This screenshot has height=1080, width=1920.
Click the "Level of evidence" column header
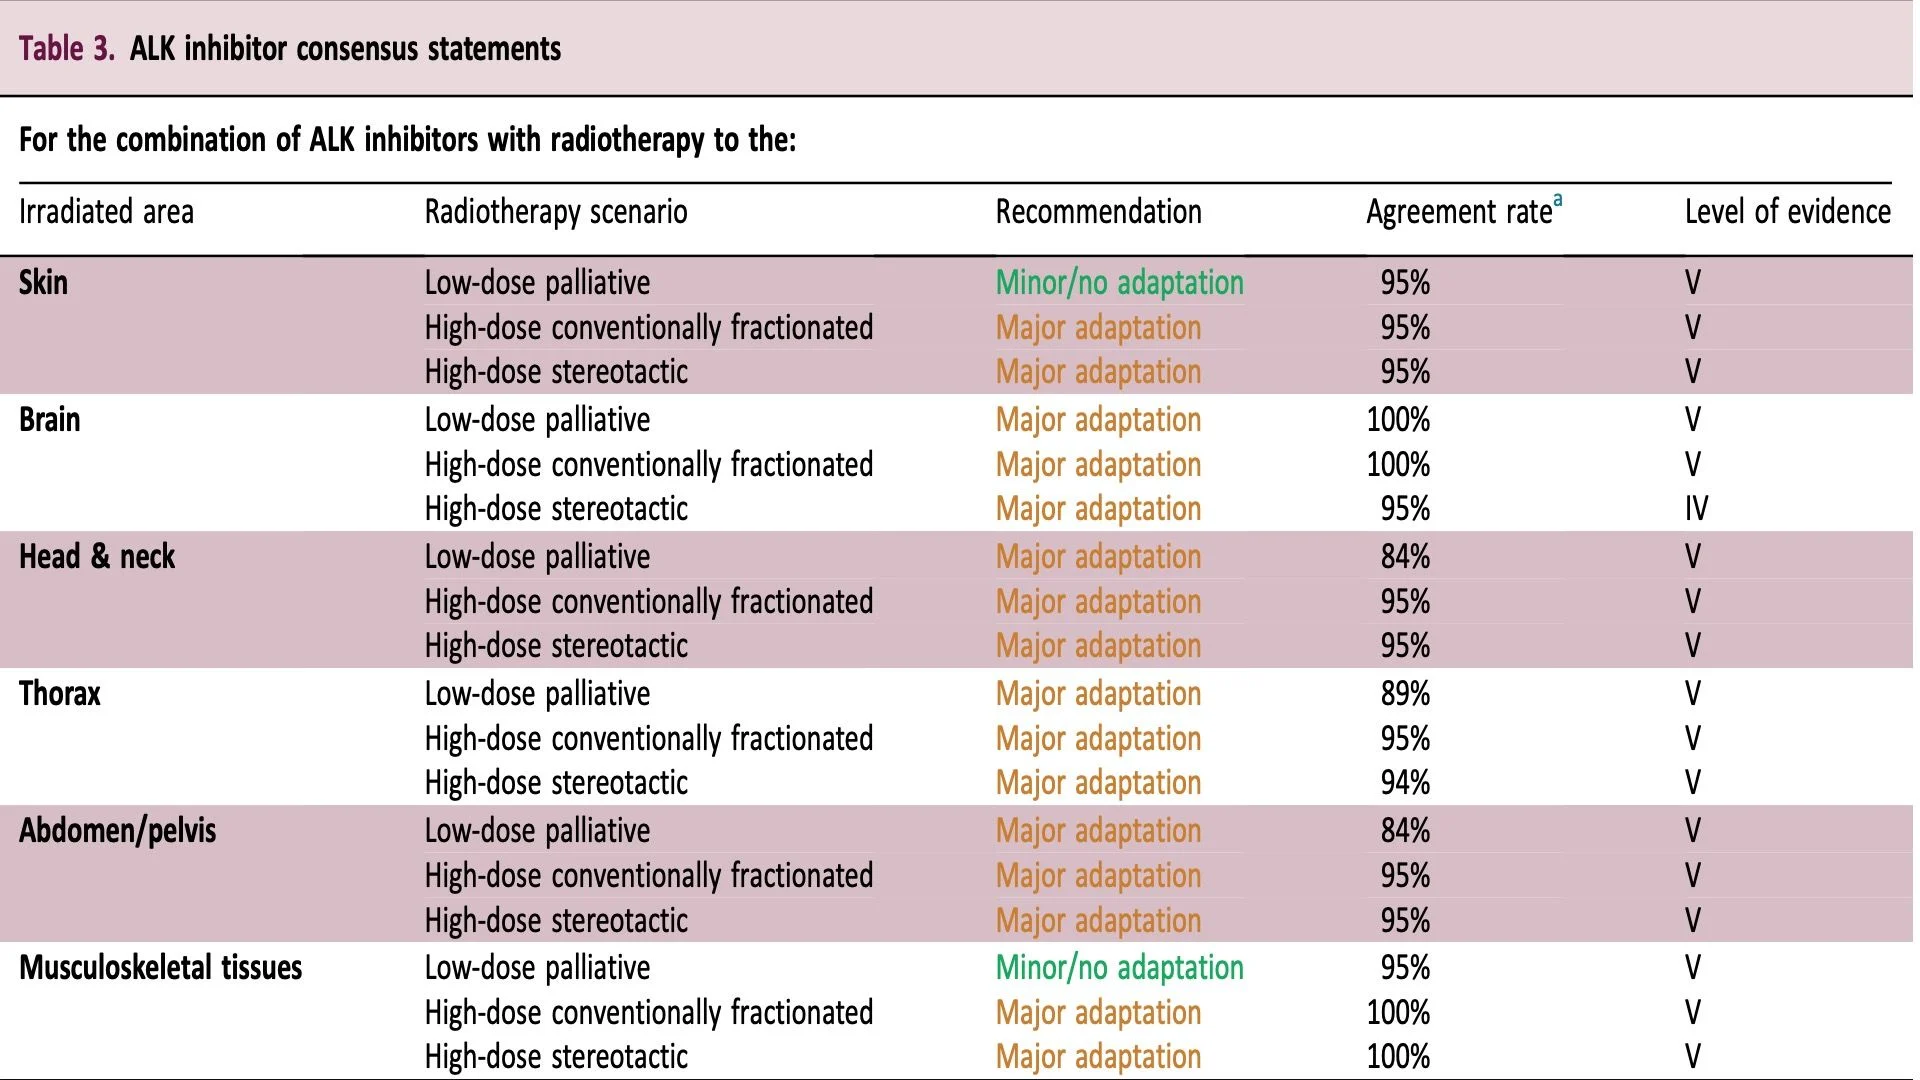[1787, 212]
